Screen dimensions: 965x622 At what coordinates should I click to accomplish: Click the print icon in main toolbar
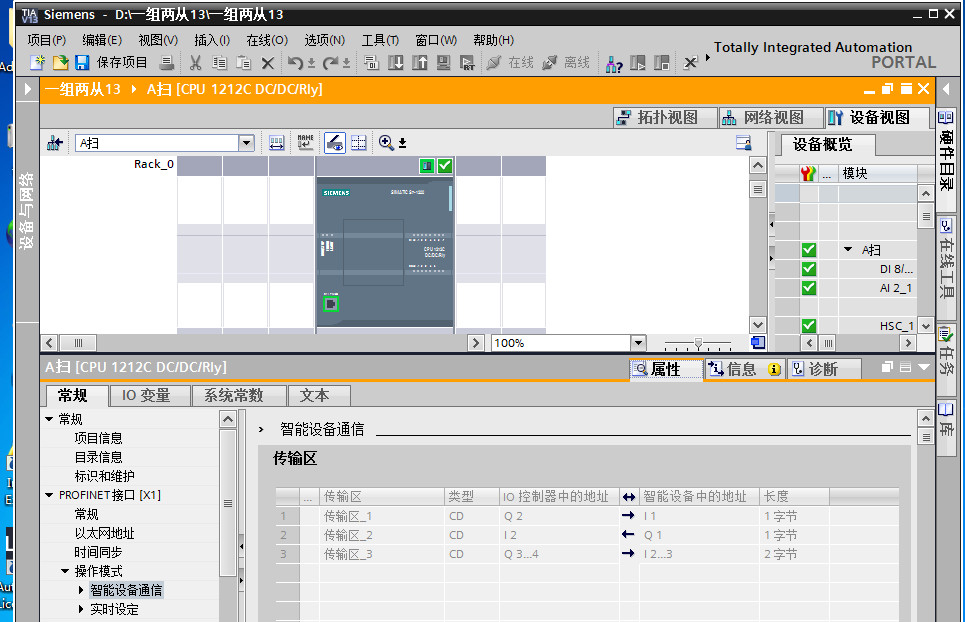point(166,62)
